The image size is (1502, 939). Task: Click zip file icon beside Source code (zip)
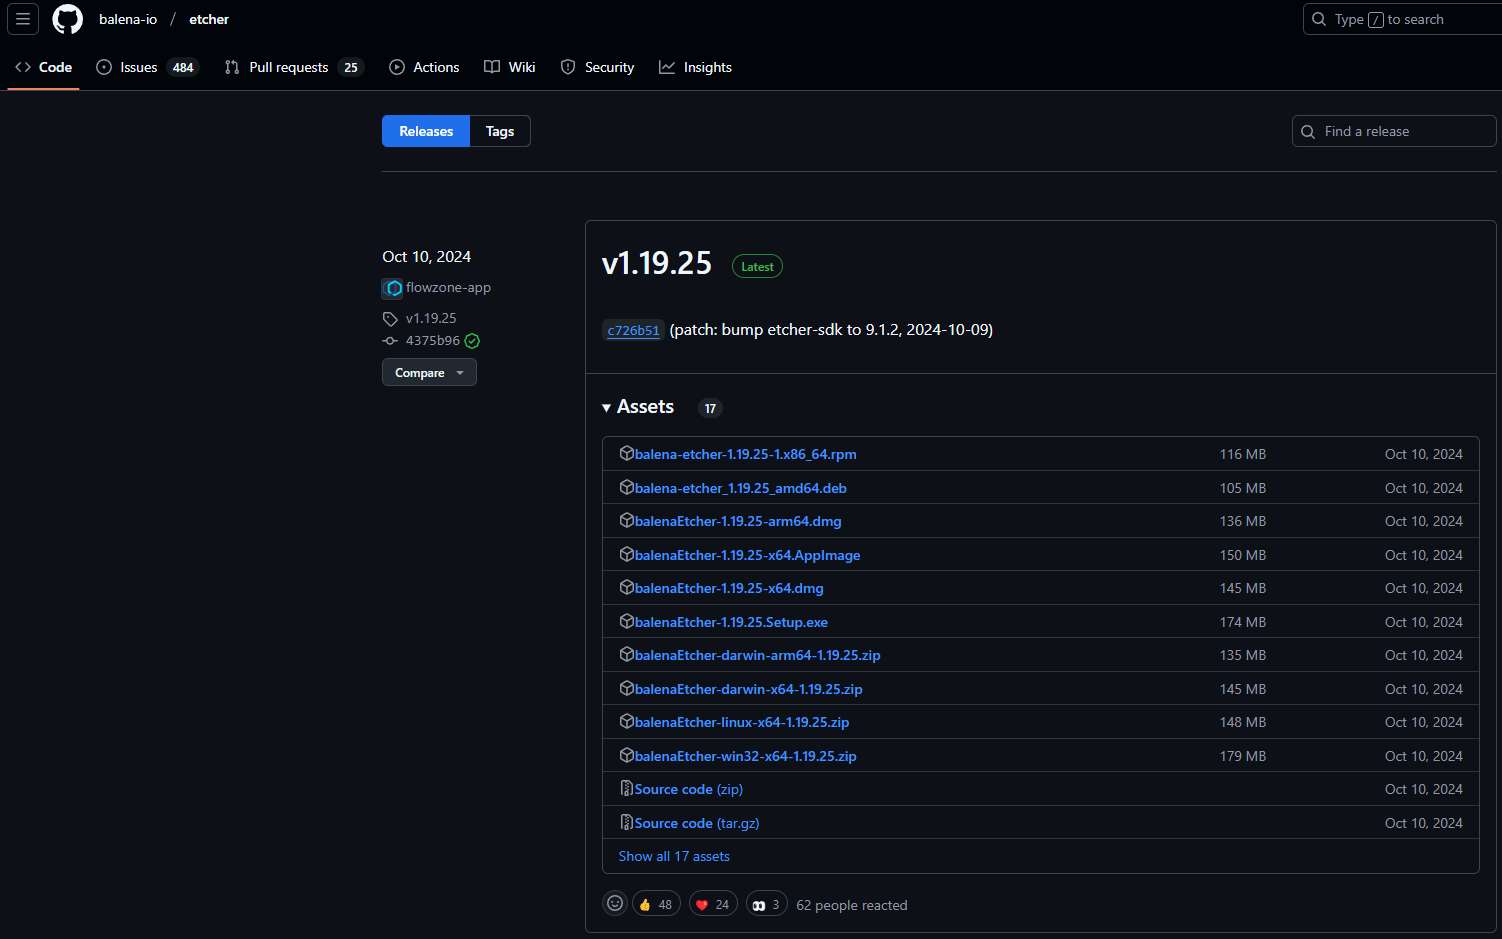[x=627, y=788]
